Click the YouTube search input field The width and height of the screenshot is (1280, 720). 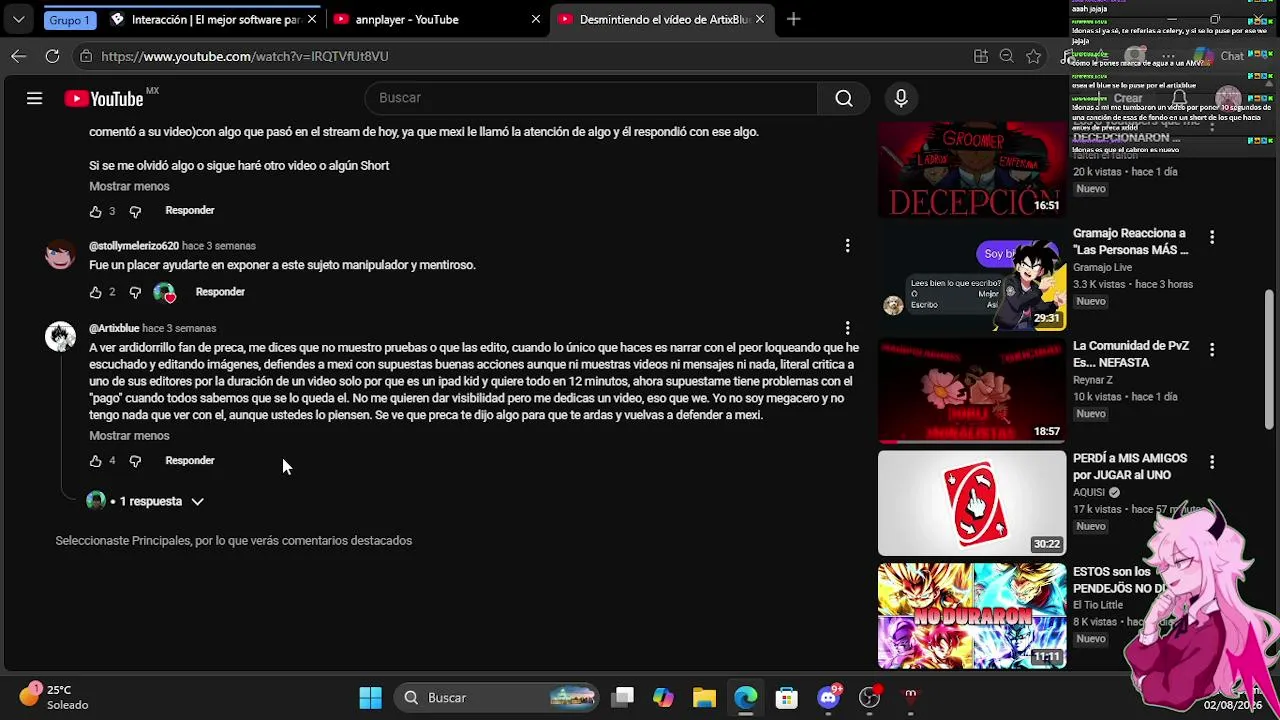click(592, 98)
